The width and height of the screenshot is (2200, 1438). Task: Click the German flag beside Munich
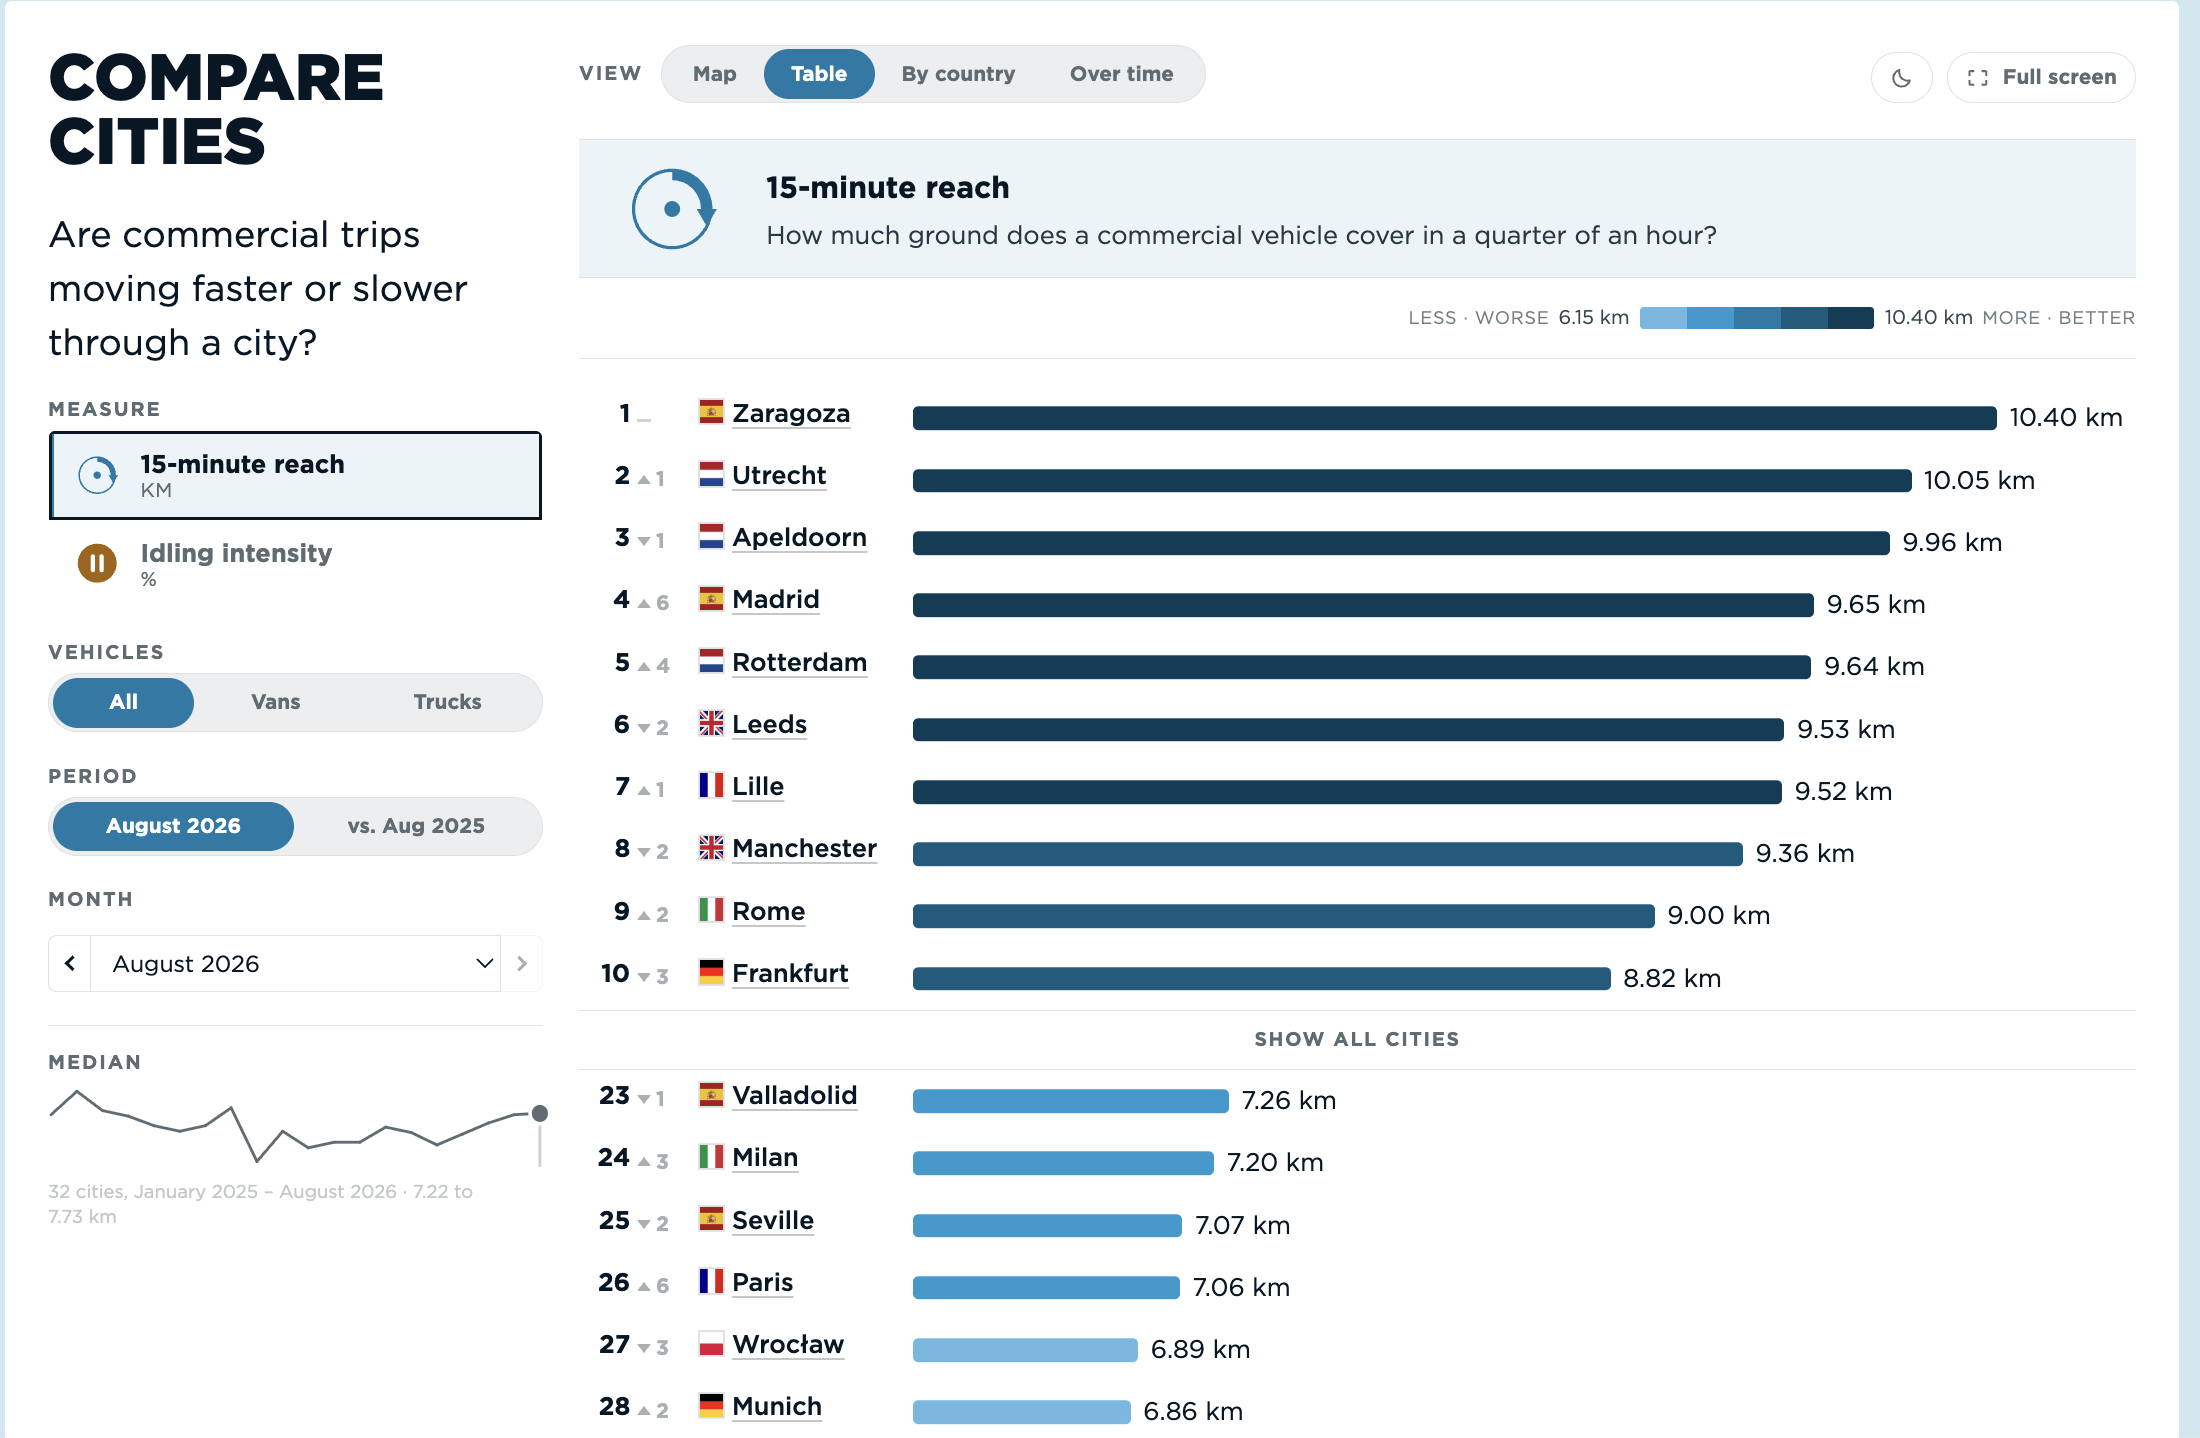pyautogui.click(x=711, y=1405)
